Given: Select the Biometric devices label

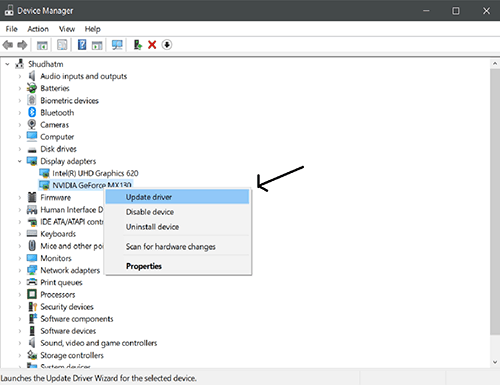Looking at the screenshot, I should [x=69, y=100].
